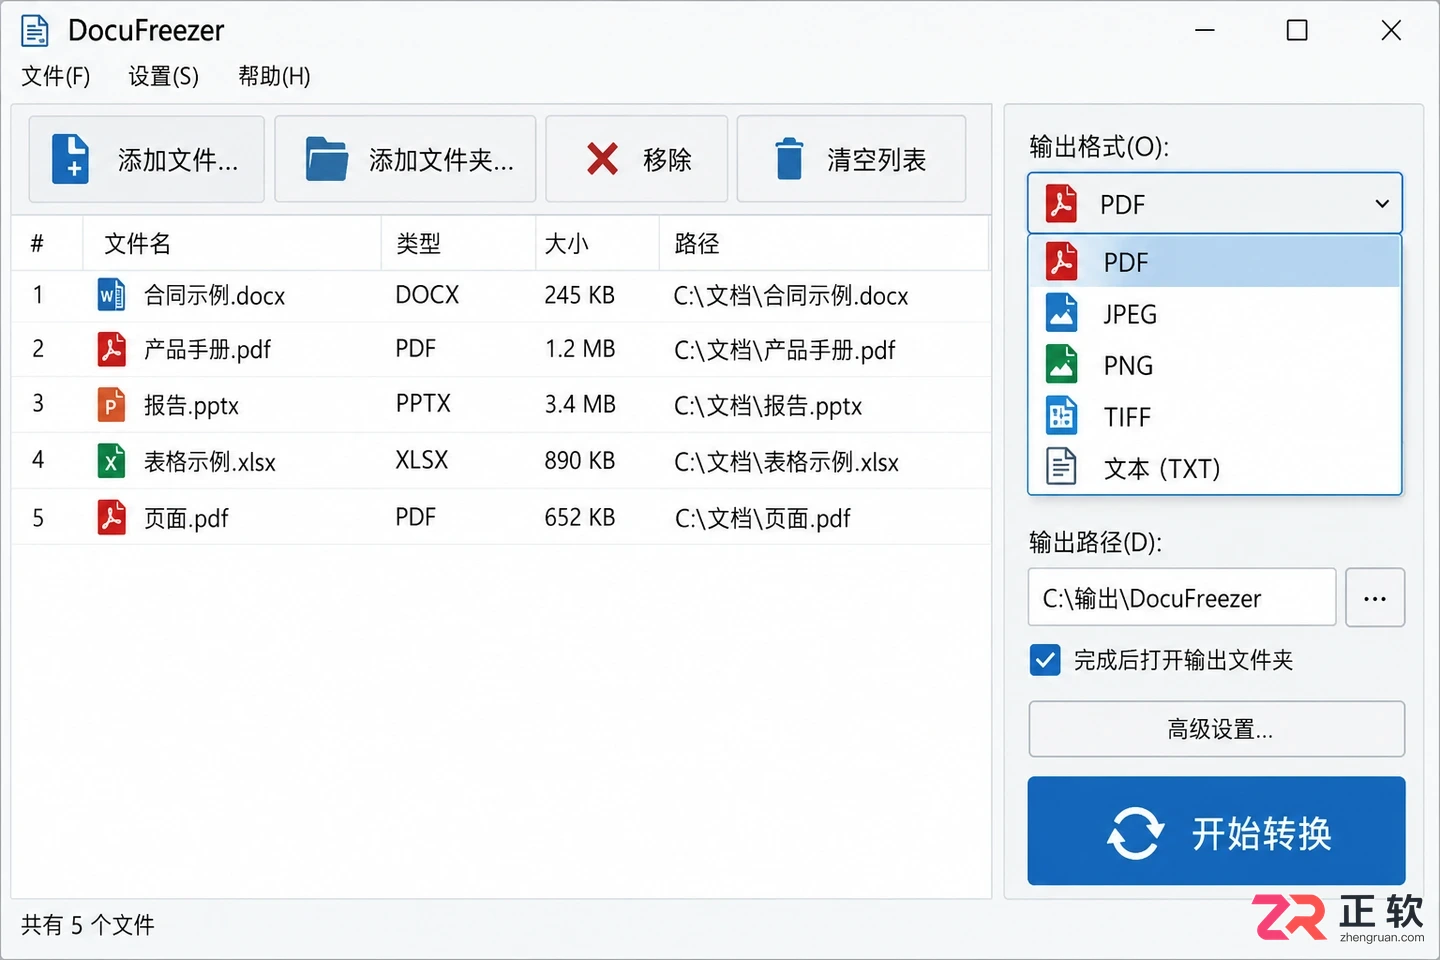Click the PowerPoint icon beside 报告.pptx
Screen dimensions: 1440x960
[x=111, y=405]
